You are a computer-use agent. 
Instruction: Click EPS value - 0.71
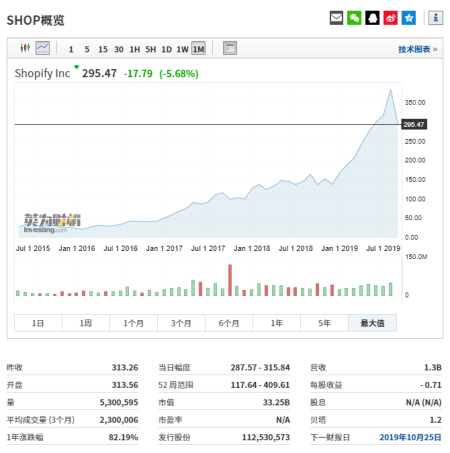pyautogui.click(x=431, y=385)
